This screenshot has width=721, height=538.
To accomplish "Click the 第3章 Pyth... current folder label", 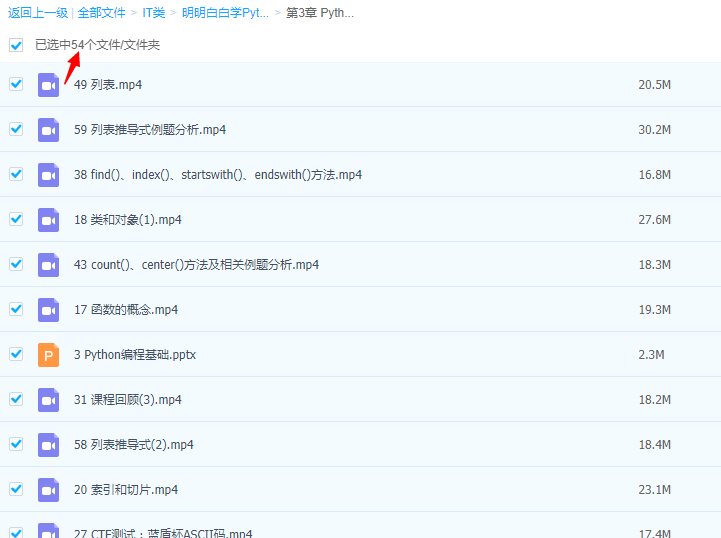I will click(319, 13).
